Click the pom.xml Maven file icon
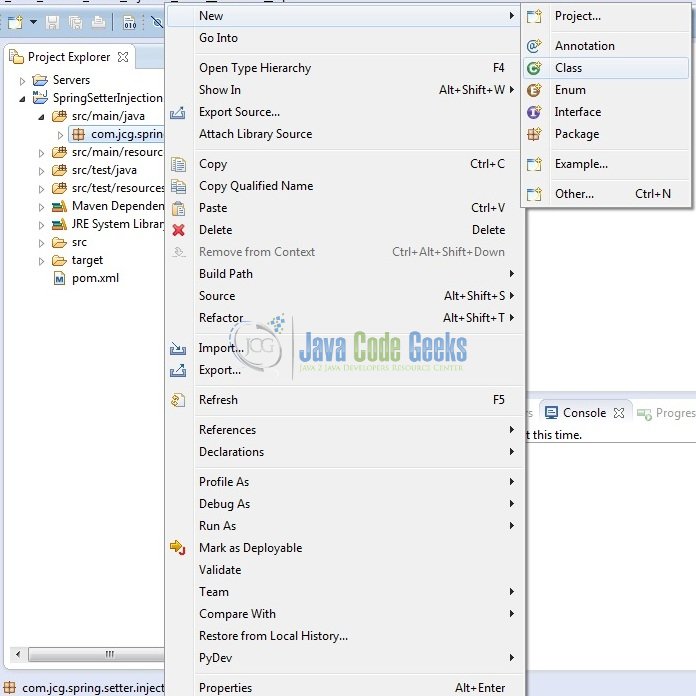This screenshot has height=696, width=696. pyautogui.click(x=59, y=279)
